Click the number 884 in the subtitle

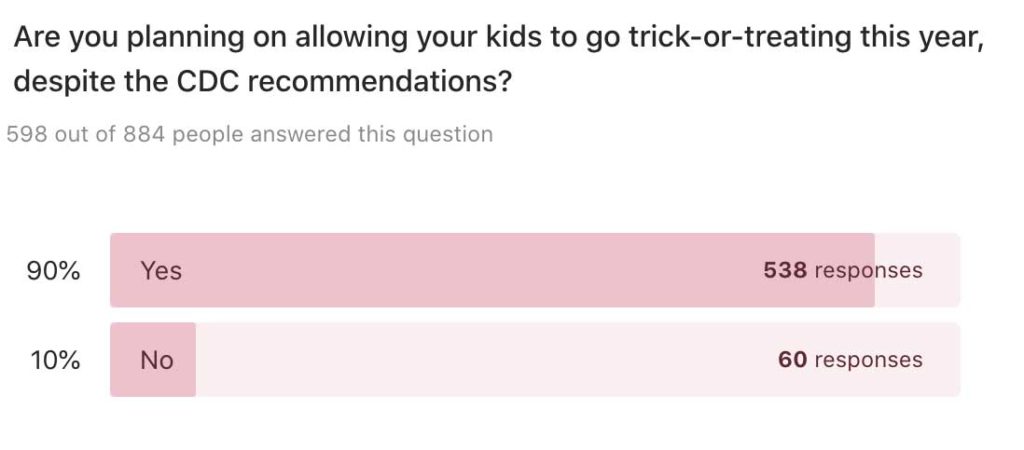(143, 134)
